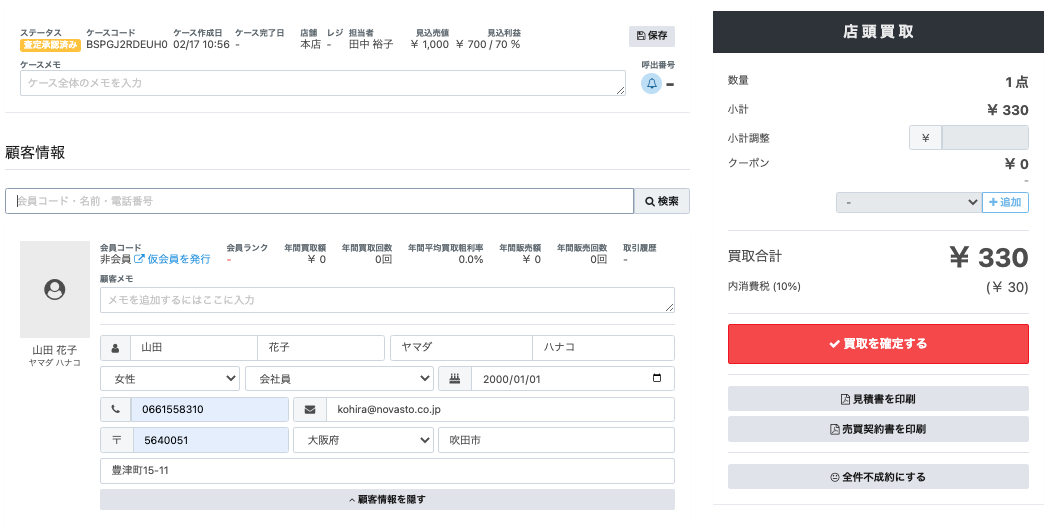
Task: Focus the subtotal adjustment amount field
Action: click(x=985, y=138)
